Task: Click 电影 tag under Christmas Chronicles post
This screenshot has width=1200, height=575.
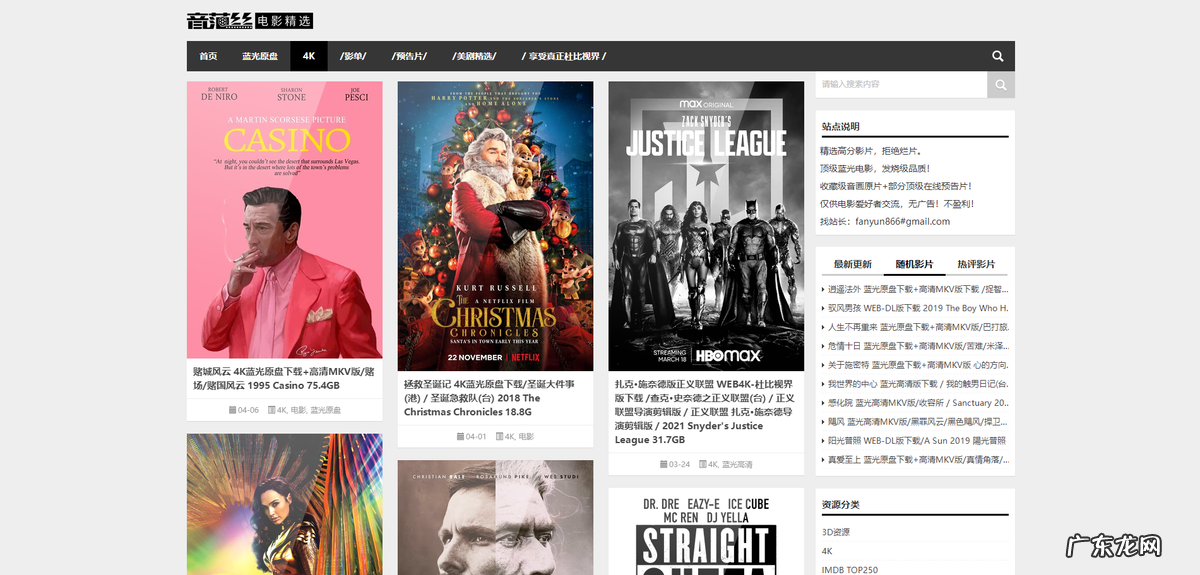Action: [526, 436]
